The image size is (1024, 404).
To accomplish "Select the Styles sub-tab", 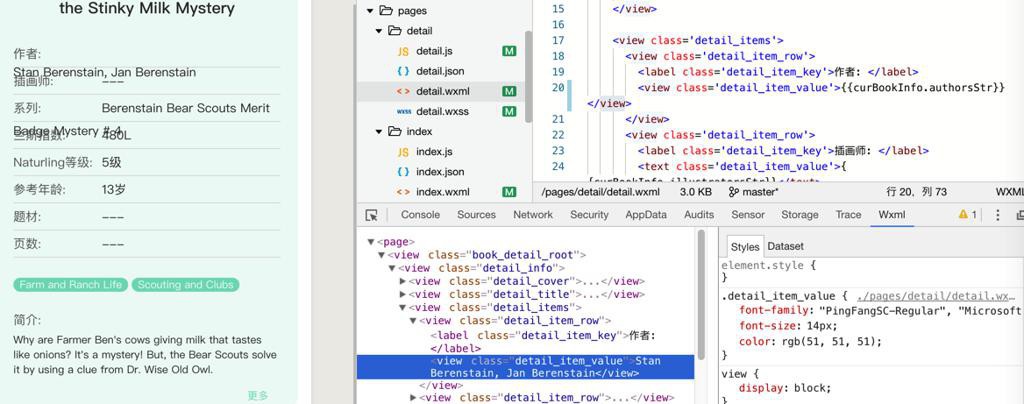I will pos(744,247).
